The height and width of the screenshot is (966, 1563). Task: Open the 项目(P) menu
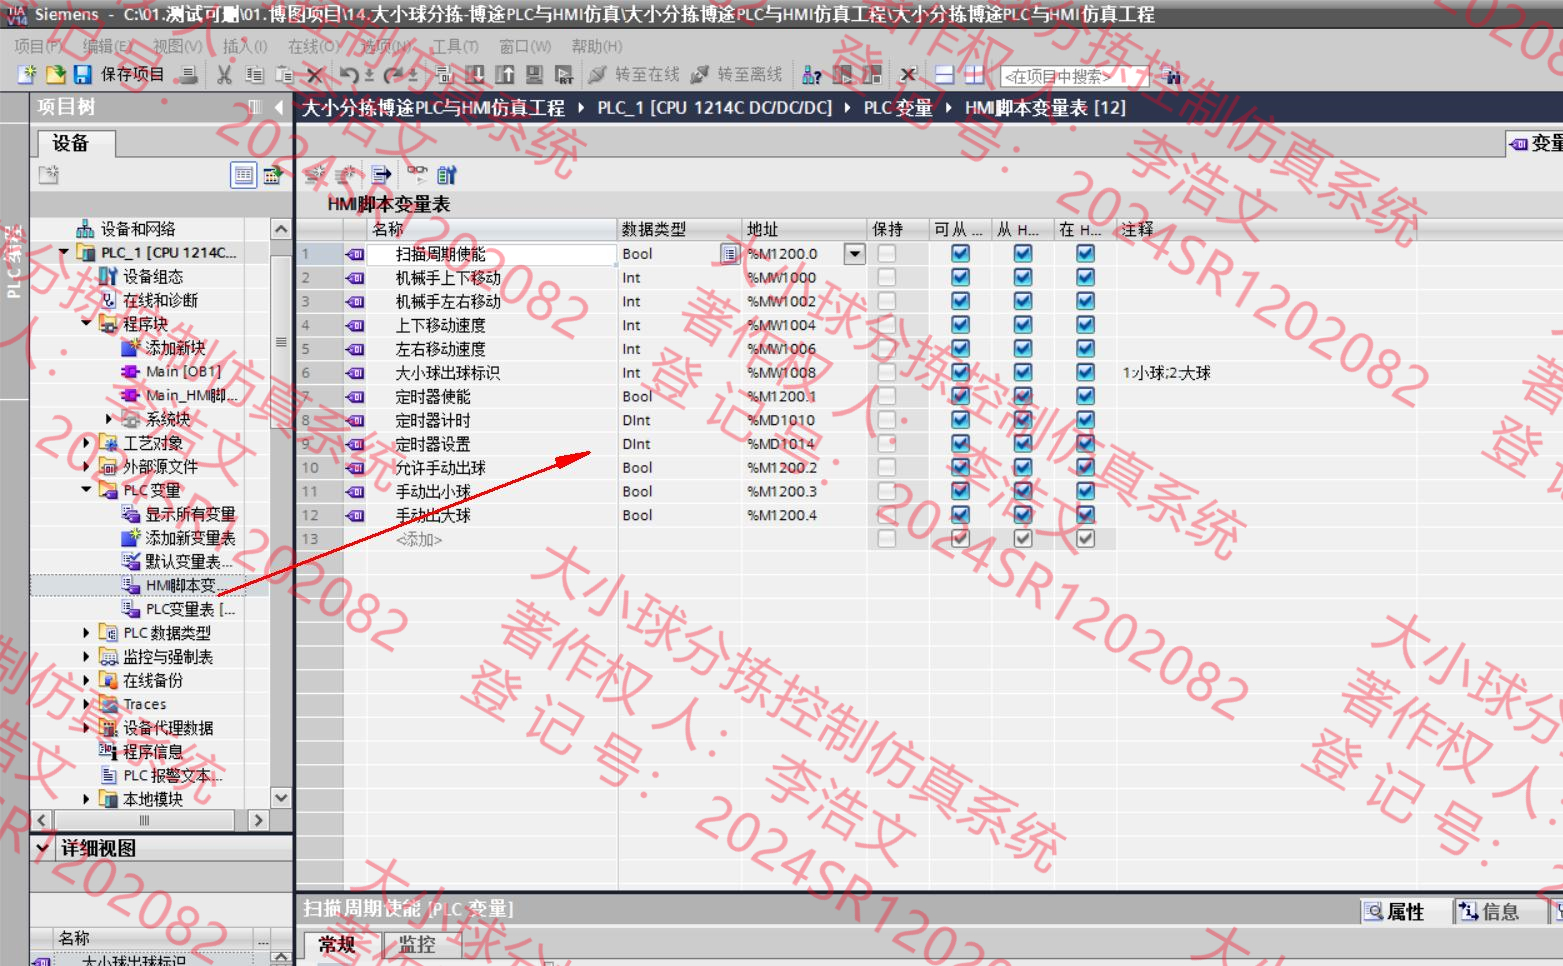39,46
